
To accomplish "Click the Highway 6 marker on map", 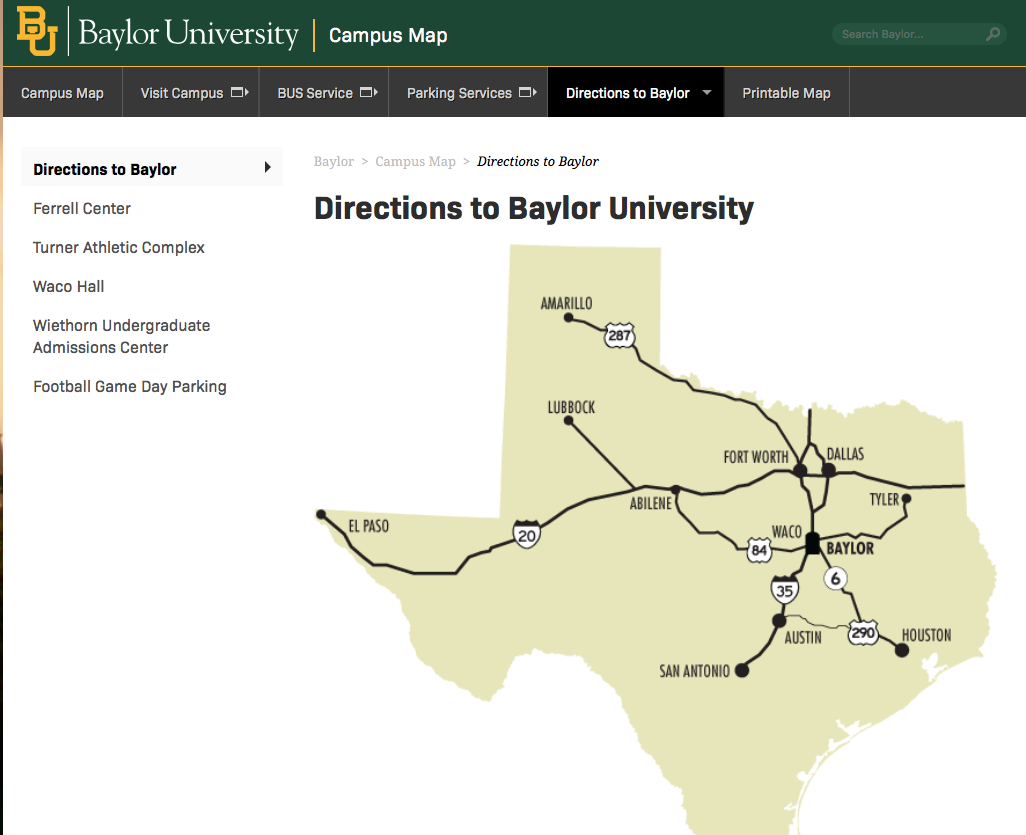I will [x=836, y=578].
